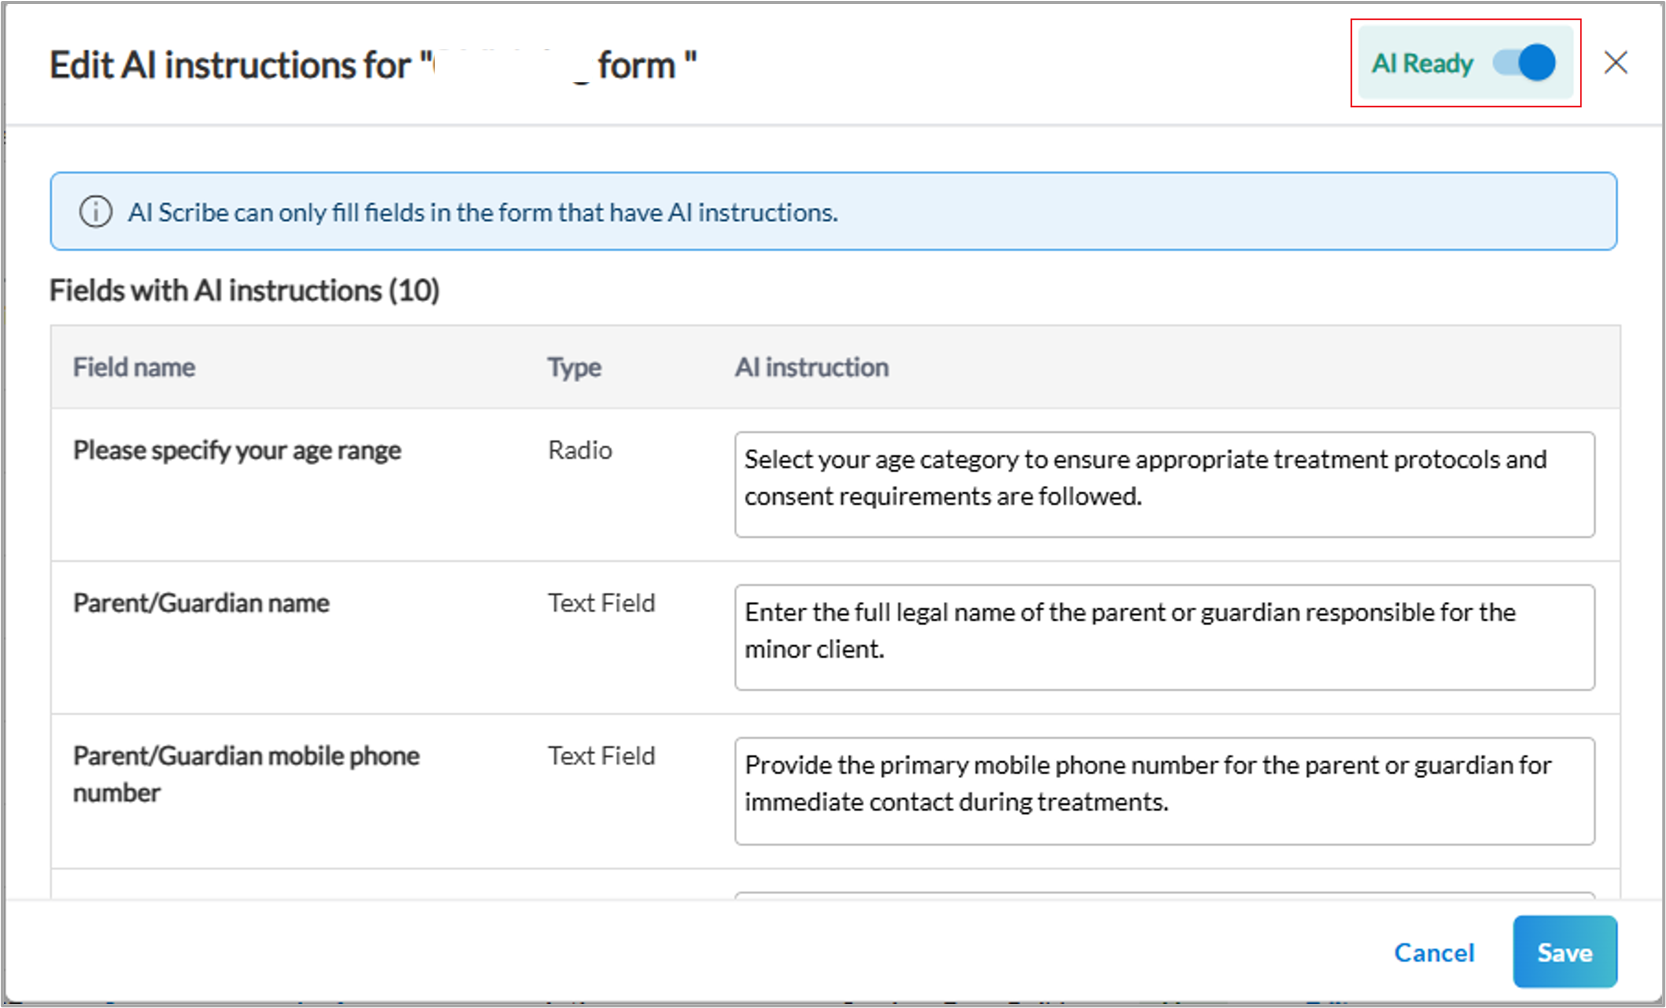Close the Edit AI instructions dialog
The width and height of the screenshot is (1666, 1008).
coord(1615,63)
